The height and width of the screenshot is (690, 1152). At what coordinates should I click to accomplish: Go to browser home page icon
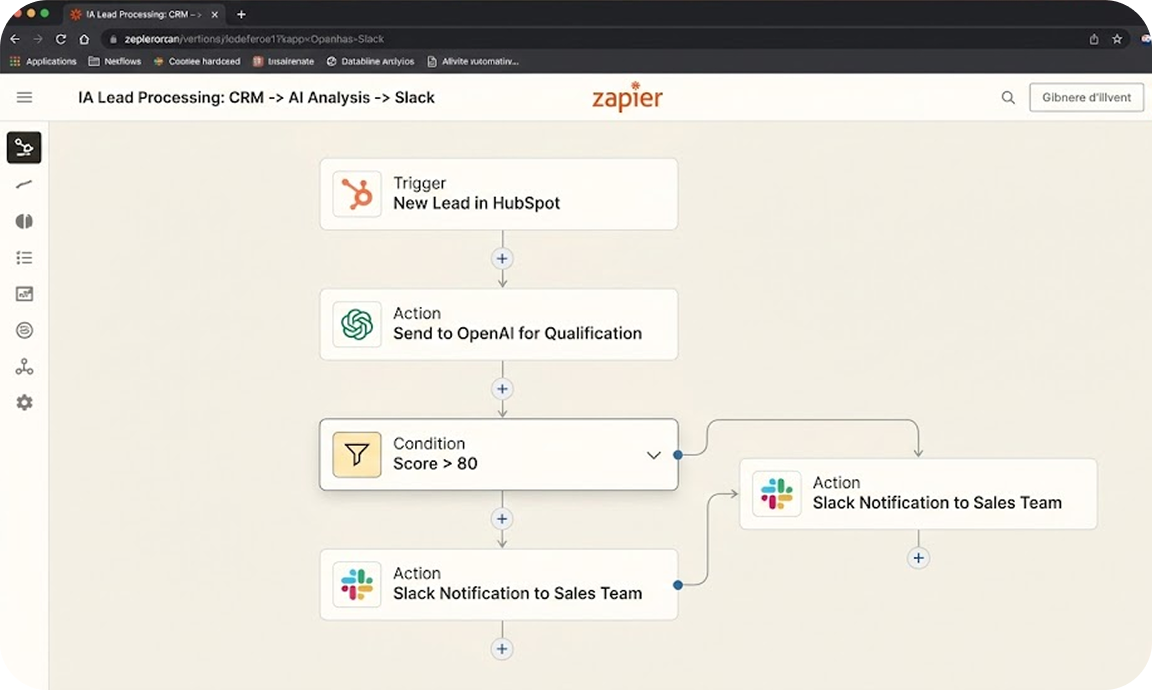[84, 39]
